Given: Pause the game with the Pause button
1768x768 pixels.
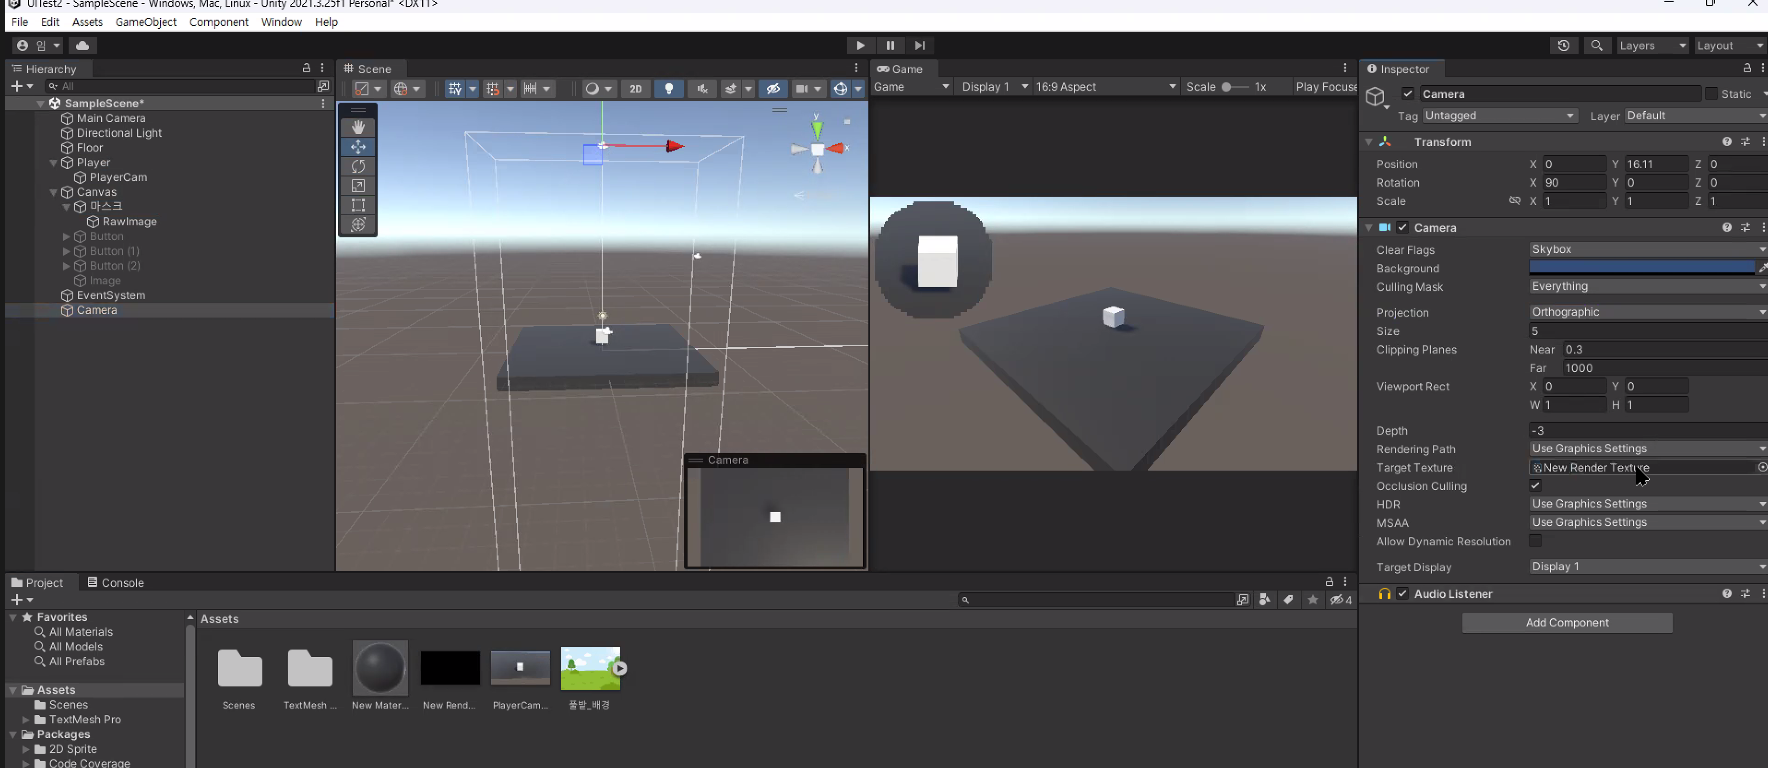Looking at the screenshot, I should click(890, 45).
